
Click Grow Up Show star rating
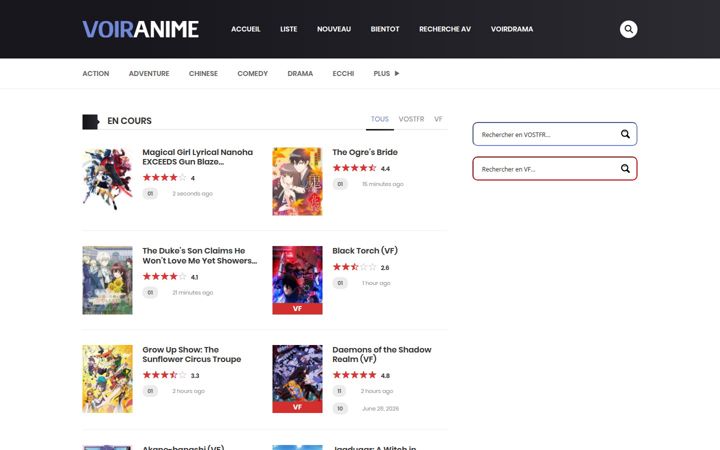(x=164, y=375)
